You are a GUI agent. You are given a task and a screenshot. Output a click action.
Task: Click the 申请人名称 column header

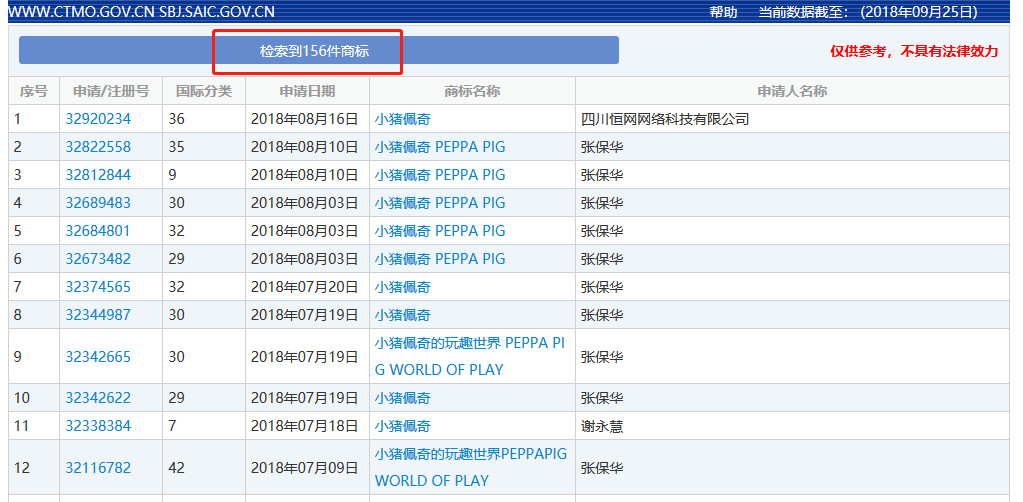click(792, 91)
